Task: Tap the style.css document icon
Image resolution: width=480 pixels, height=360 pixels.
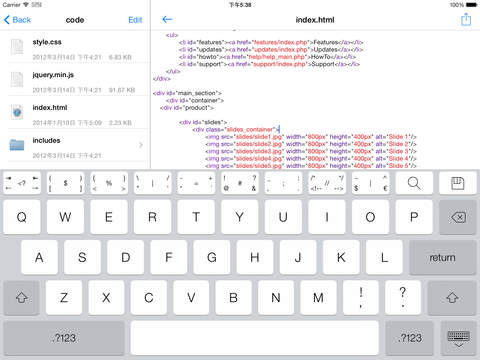Action: tap(17, 46)
